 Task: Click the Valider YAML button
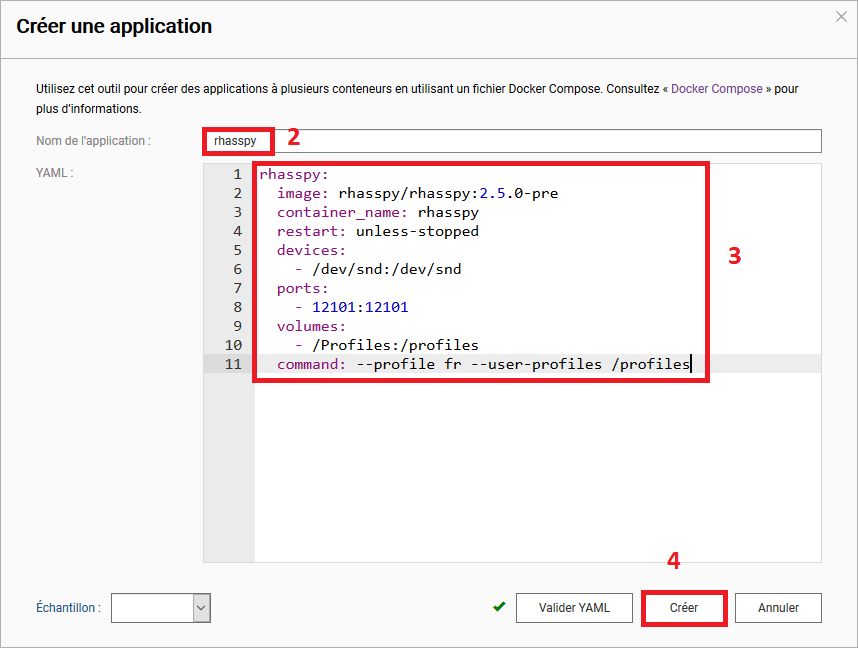click(x=574, y=608)
